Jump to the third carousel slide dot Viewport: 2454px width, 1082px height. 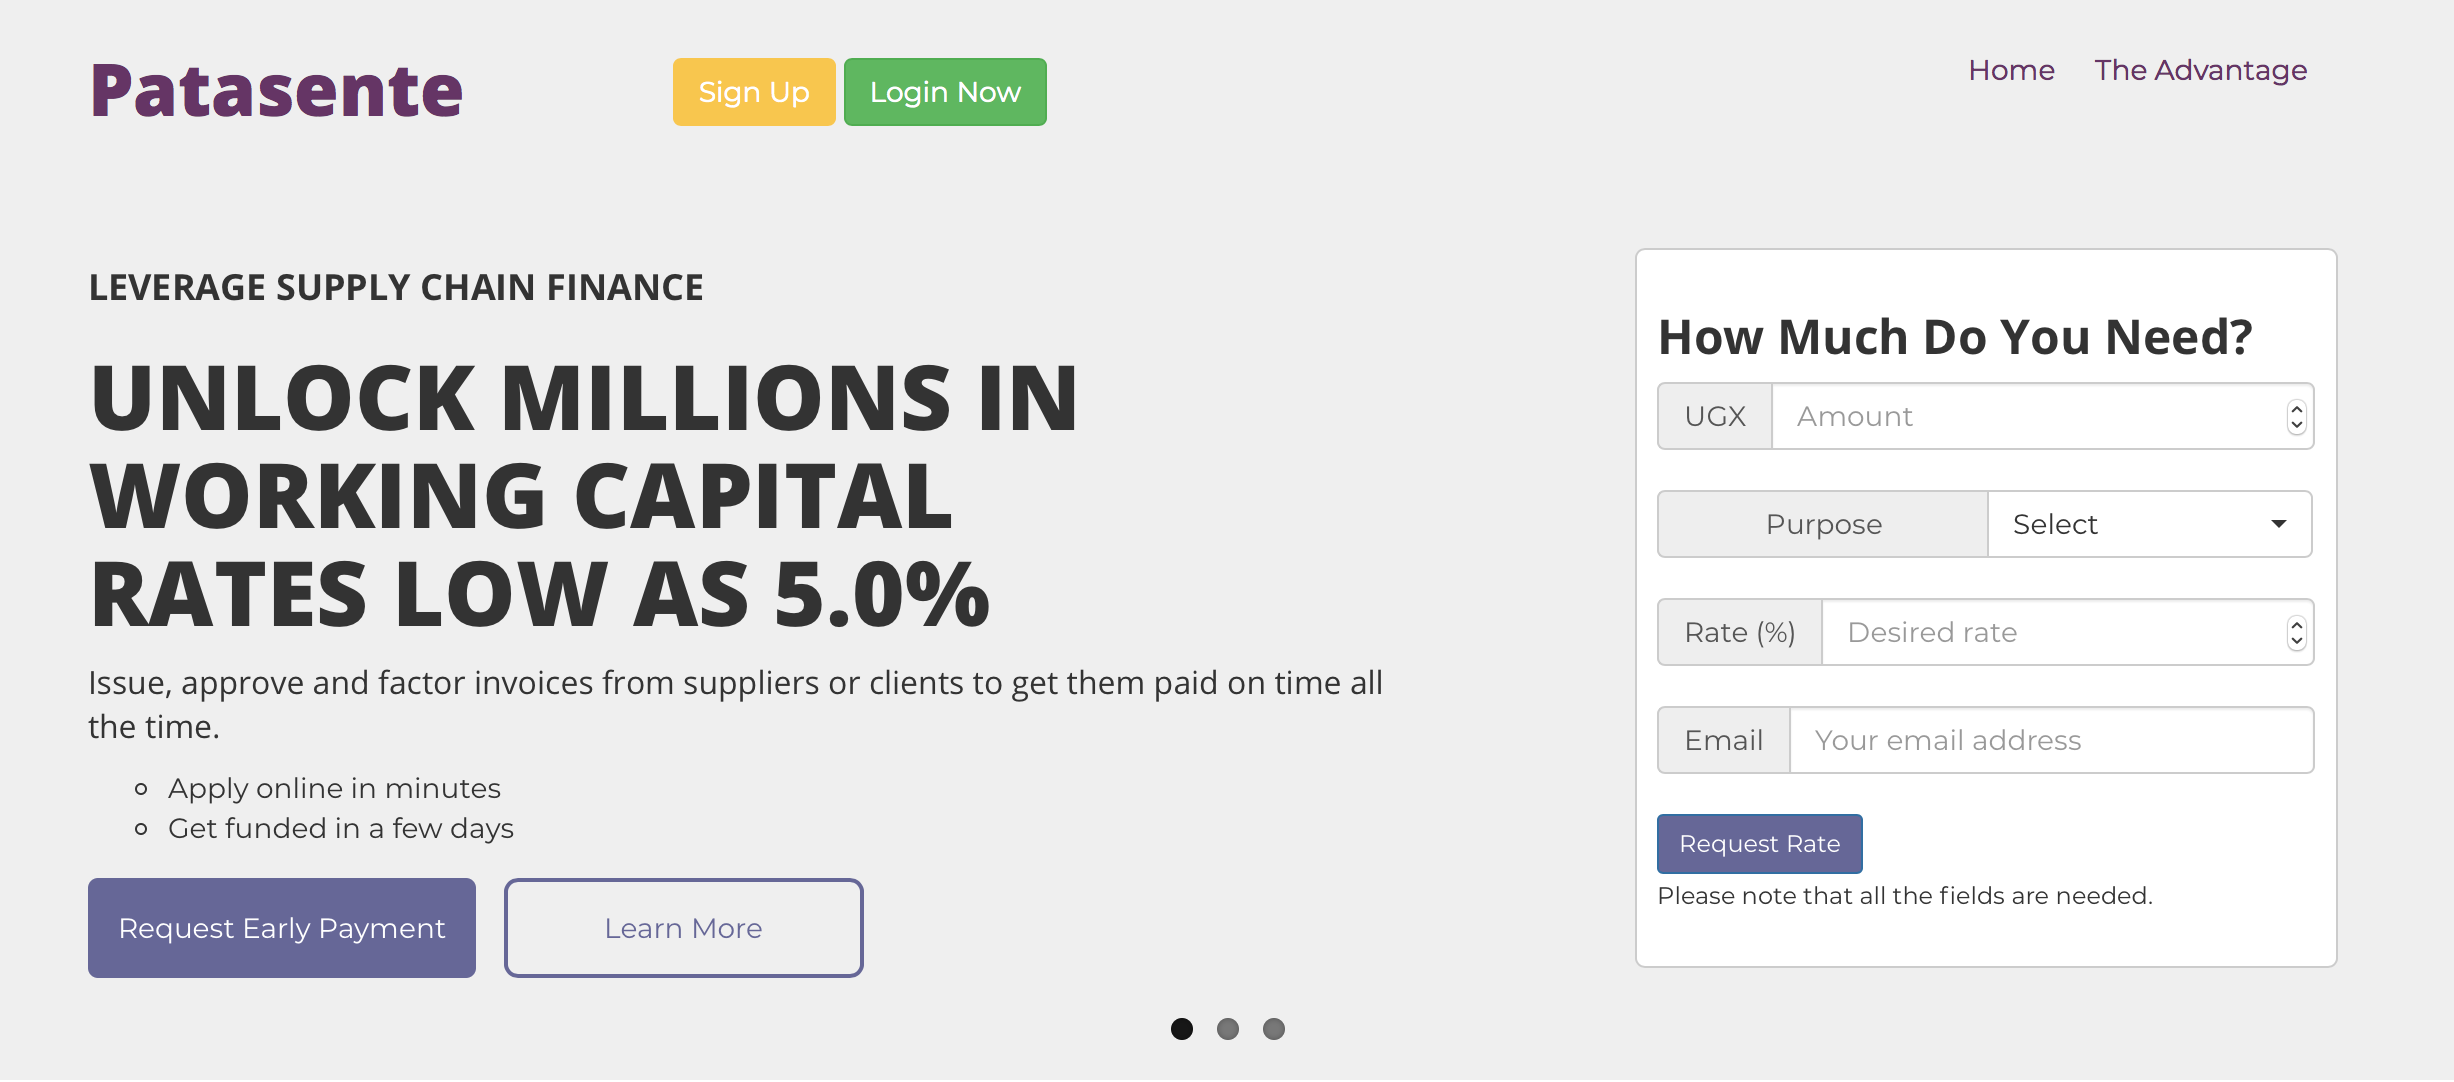[1274, 1029]
